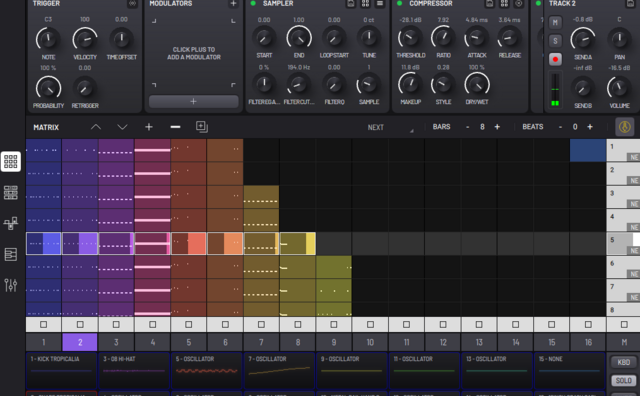Image resolution: width=640 pixels, height=396 pixels.
Task: Toggle the stop checkbox under column 9
Action: [x=334, y=325]
